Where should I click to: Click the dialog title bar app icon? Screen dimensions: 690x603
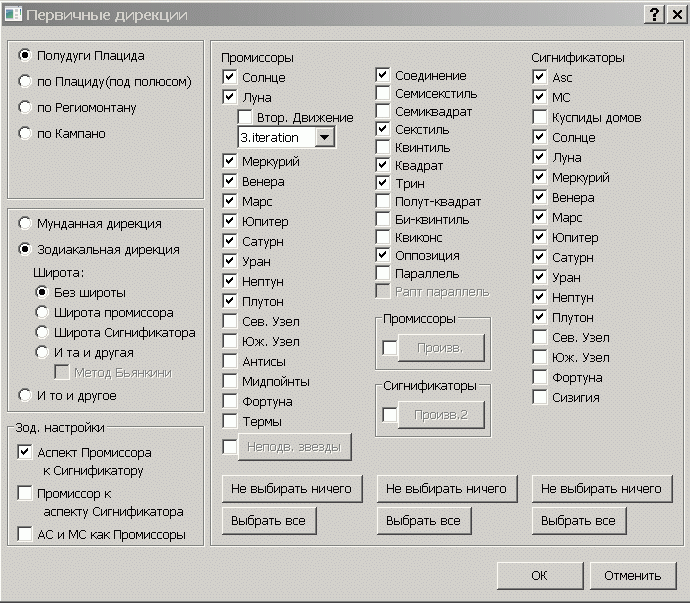pos(13,15)
